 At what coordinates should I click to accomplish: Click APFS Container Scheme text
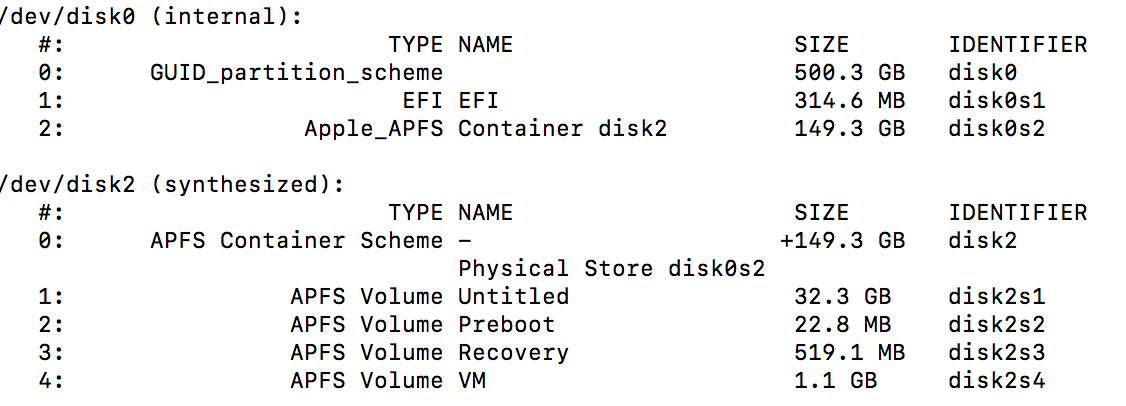(296, 241)
